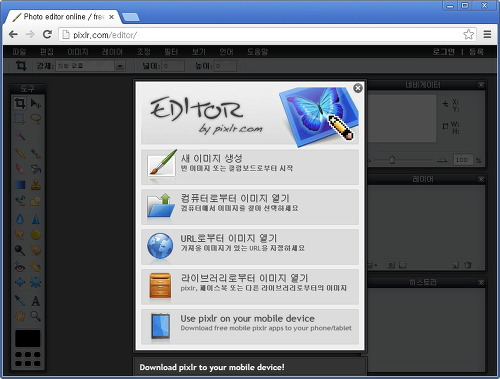Viewport: 500px width, 379px height.
Task: Pick the rectangular Marquee tool
Action: point(20,119)
